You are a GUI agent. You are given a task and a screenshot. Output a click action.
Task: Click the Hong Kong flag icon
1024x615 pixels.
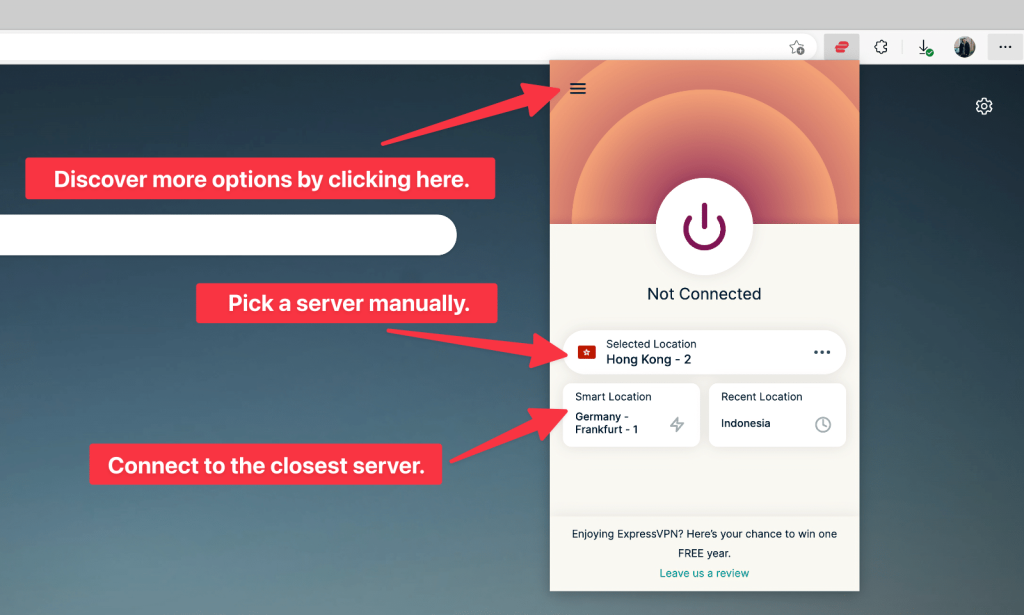pyautogui.click(x=586, y=353)
